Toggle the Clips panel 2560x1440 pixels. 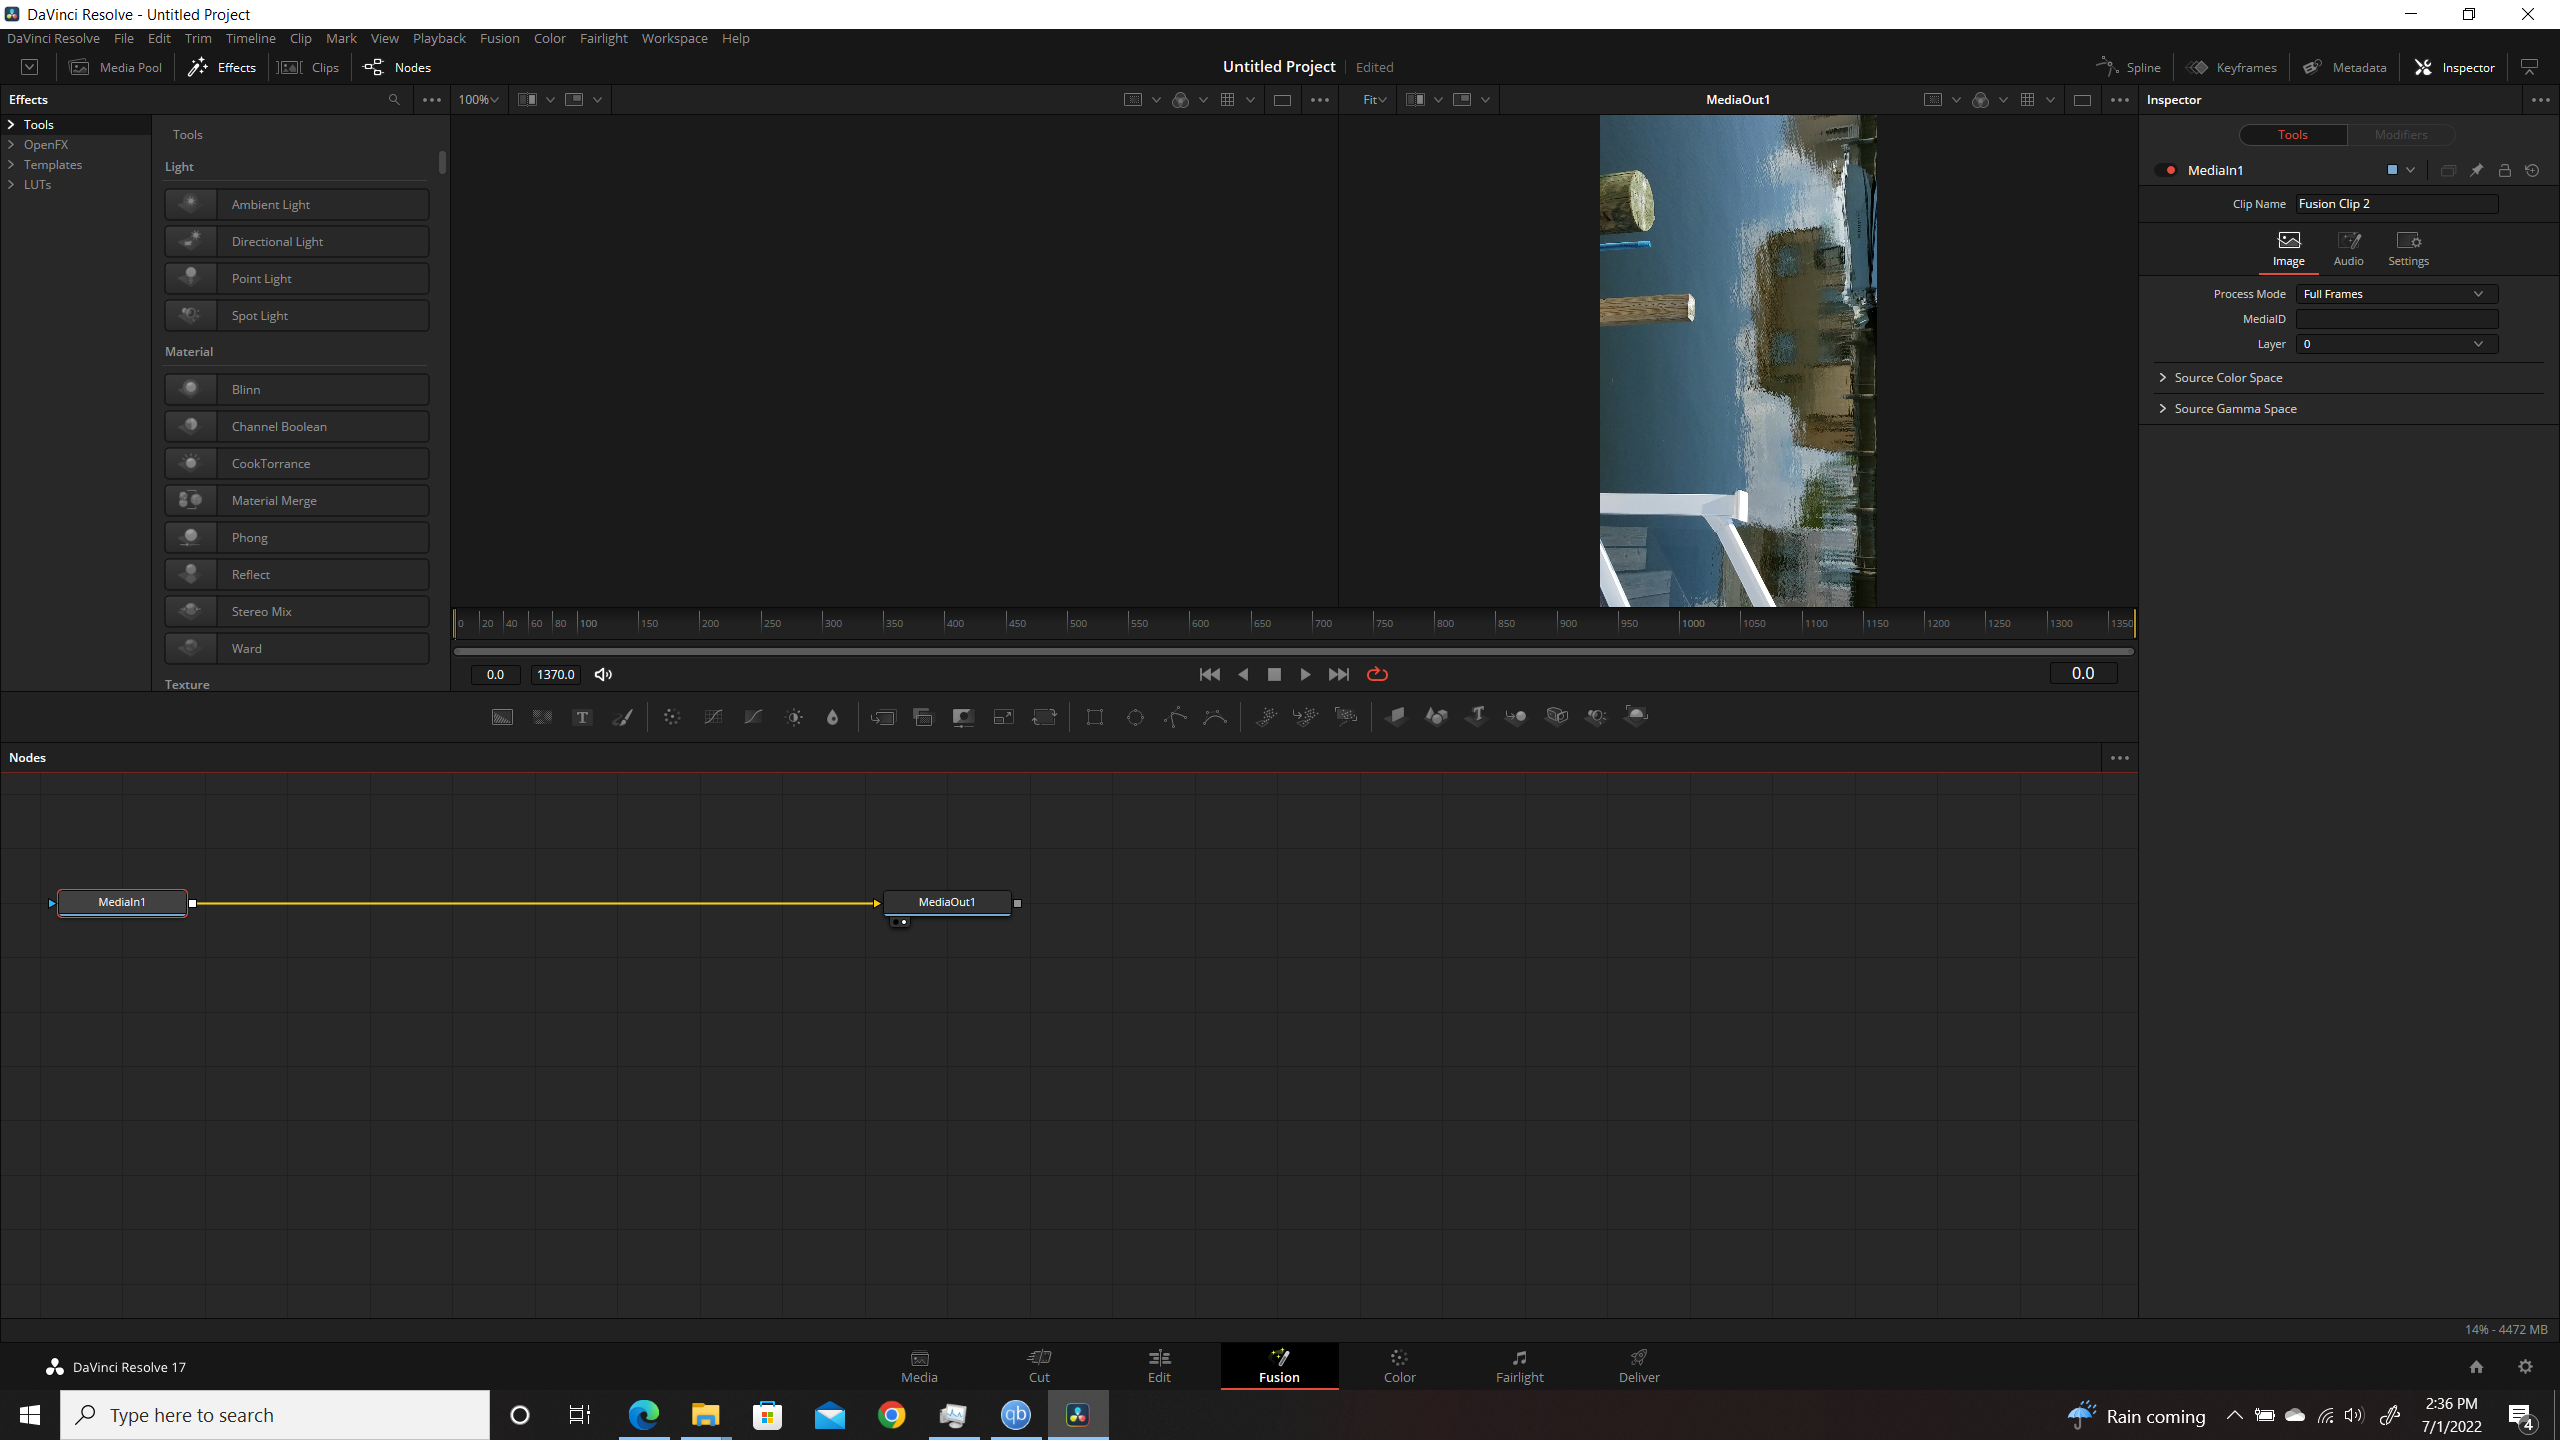309,68
